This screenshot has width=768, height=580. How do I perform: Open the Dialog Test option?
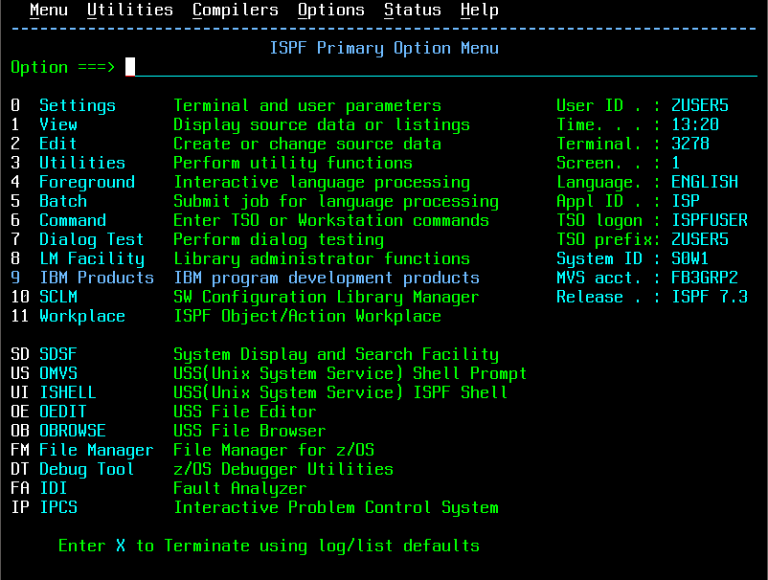[x=91, y=240]
